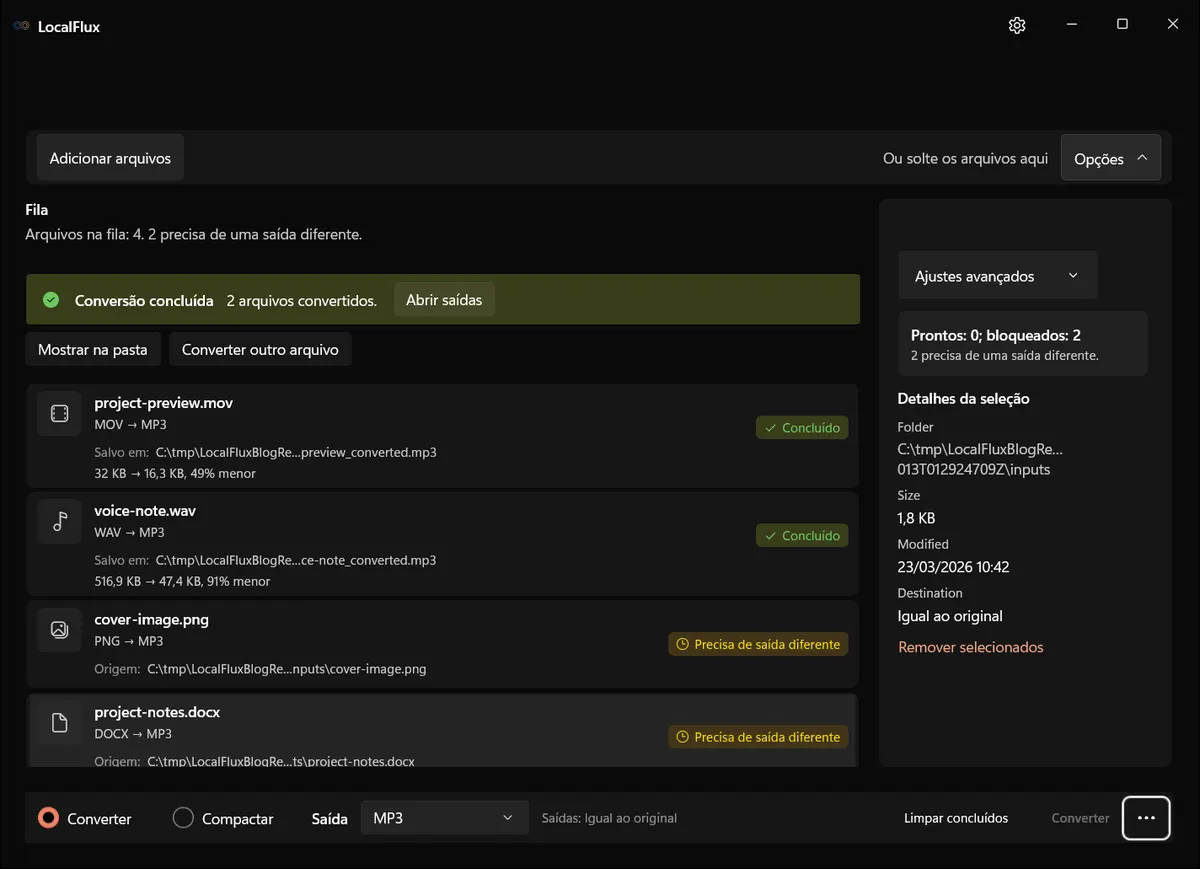Click the Size value 1,8 KB
The image size is (1200, 869).
coord(916,518)
